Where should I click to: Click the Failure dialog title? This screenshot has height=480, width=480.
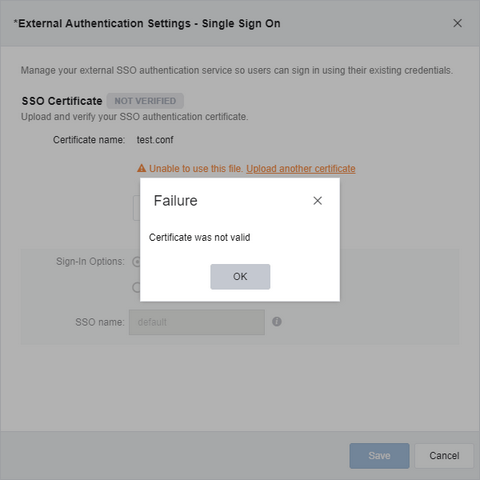(x=175, y=201)
